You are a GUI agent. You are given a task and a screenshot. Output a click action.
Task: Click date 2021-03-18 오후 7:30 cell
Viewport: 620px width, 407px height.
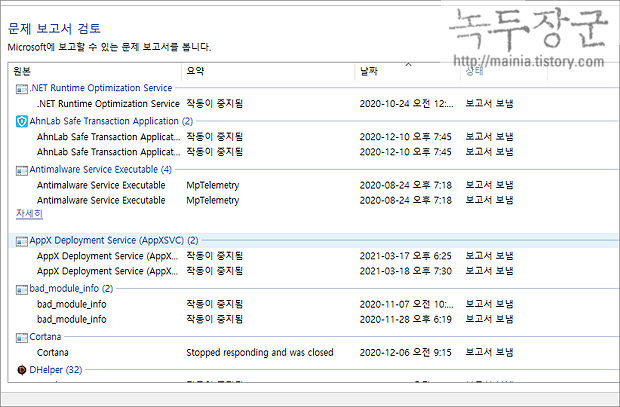[x=405, y=271]
